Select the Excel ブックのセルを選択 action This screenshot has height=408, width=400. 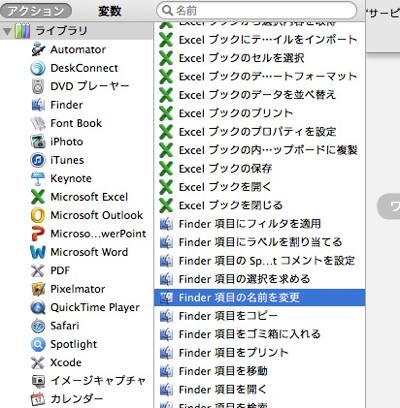pyautogui.click(x=260, y=58)
